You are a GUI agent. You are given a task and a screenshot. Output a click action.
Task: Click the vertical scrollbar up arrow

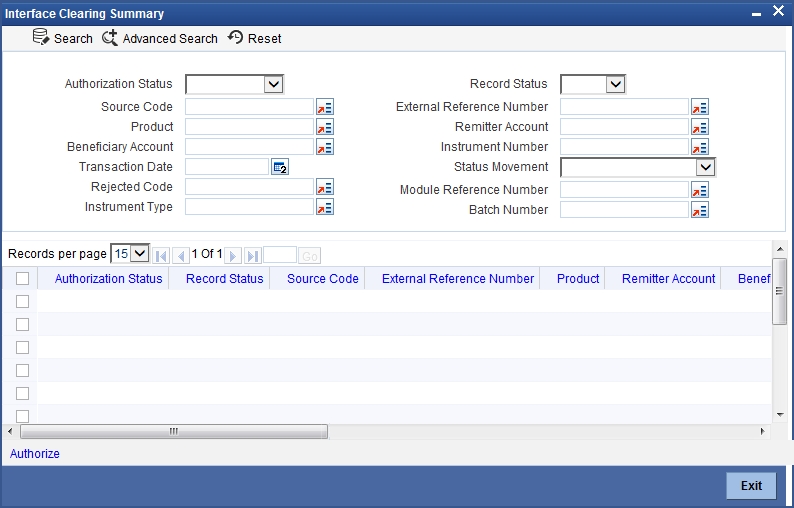(x=780, y=249)
